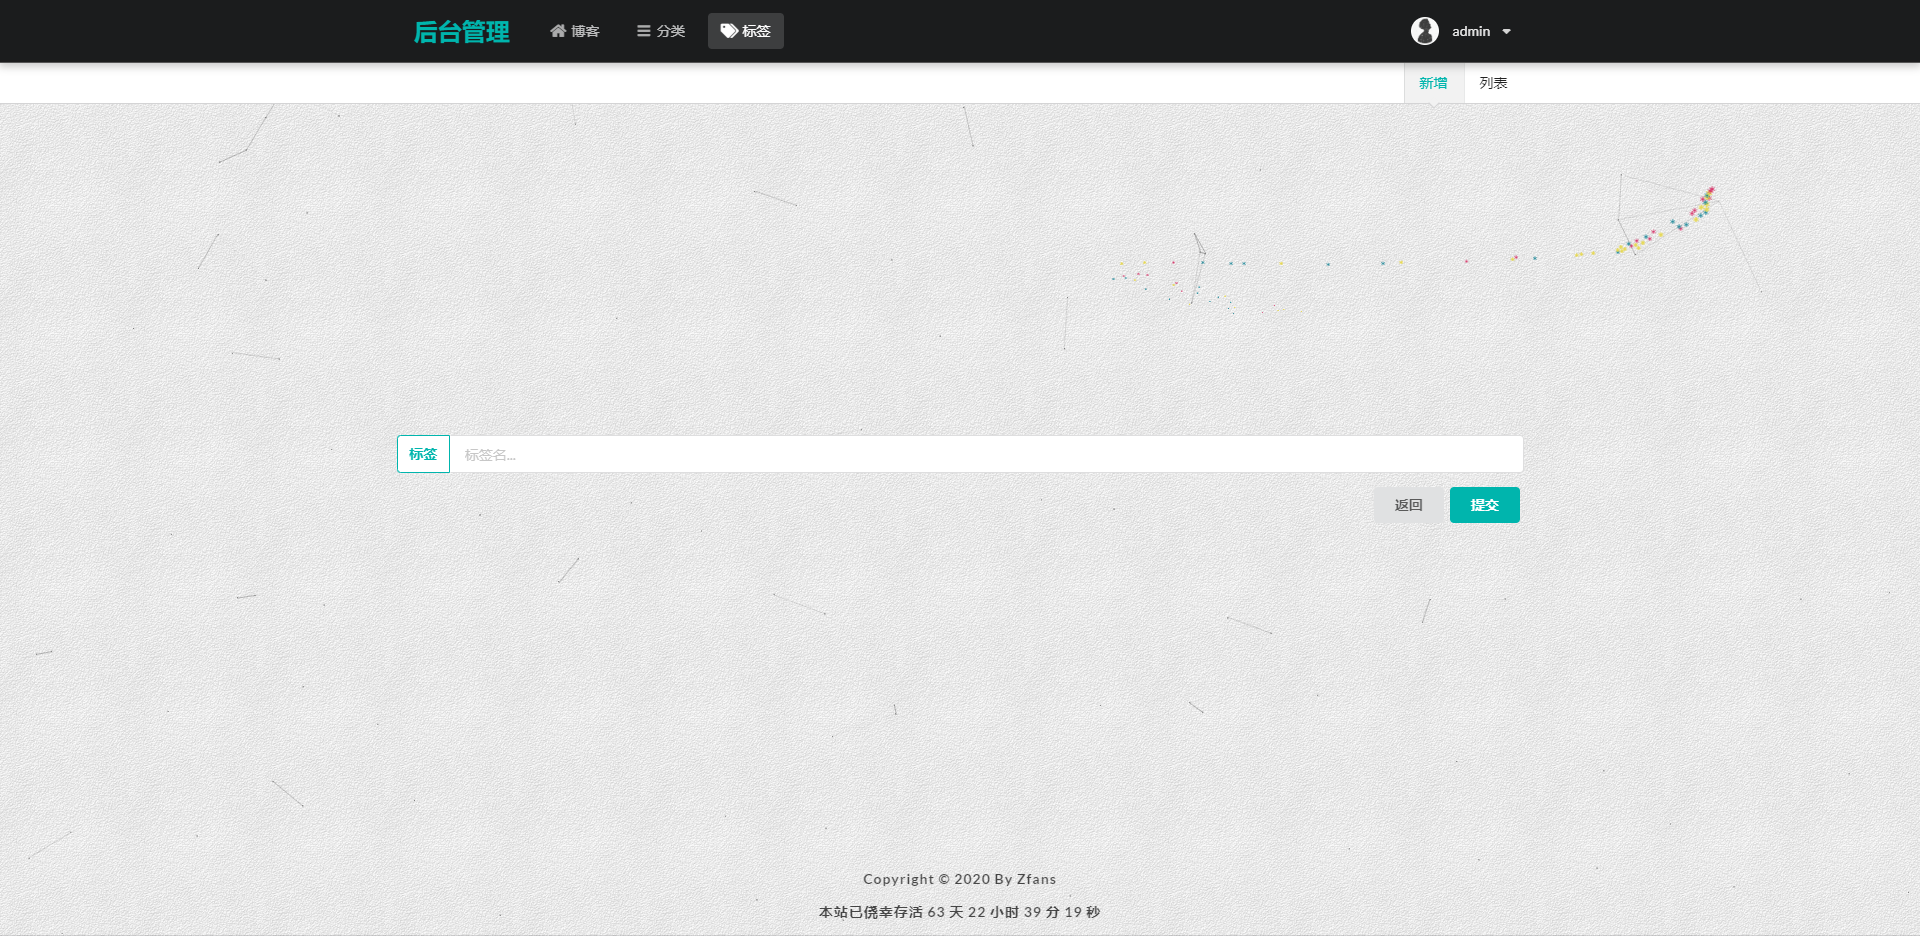Image resolution: width=1920 pixels, height=936 pixels.
Task: Switch to the 列表 tab
Action: pyautogui.click(x=1493, y=83)
